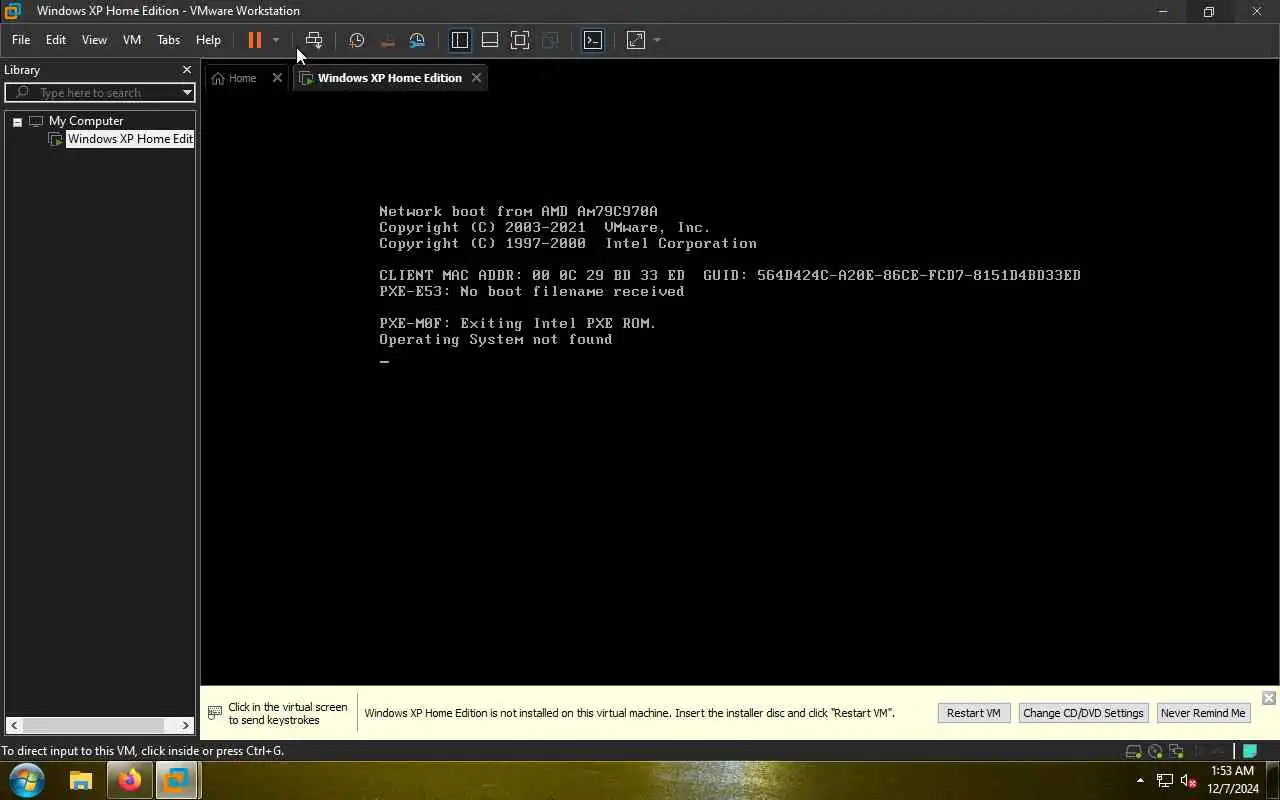Click the library scrollbar right arrow

coord(186,725)
